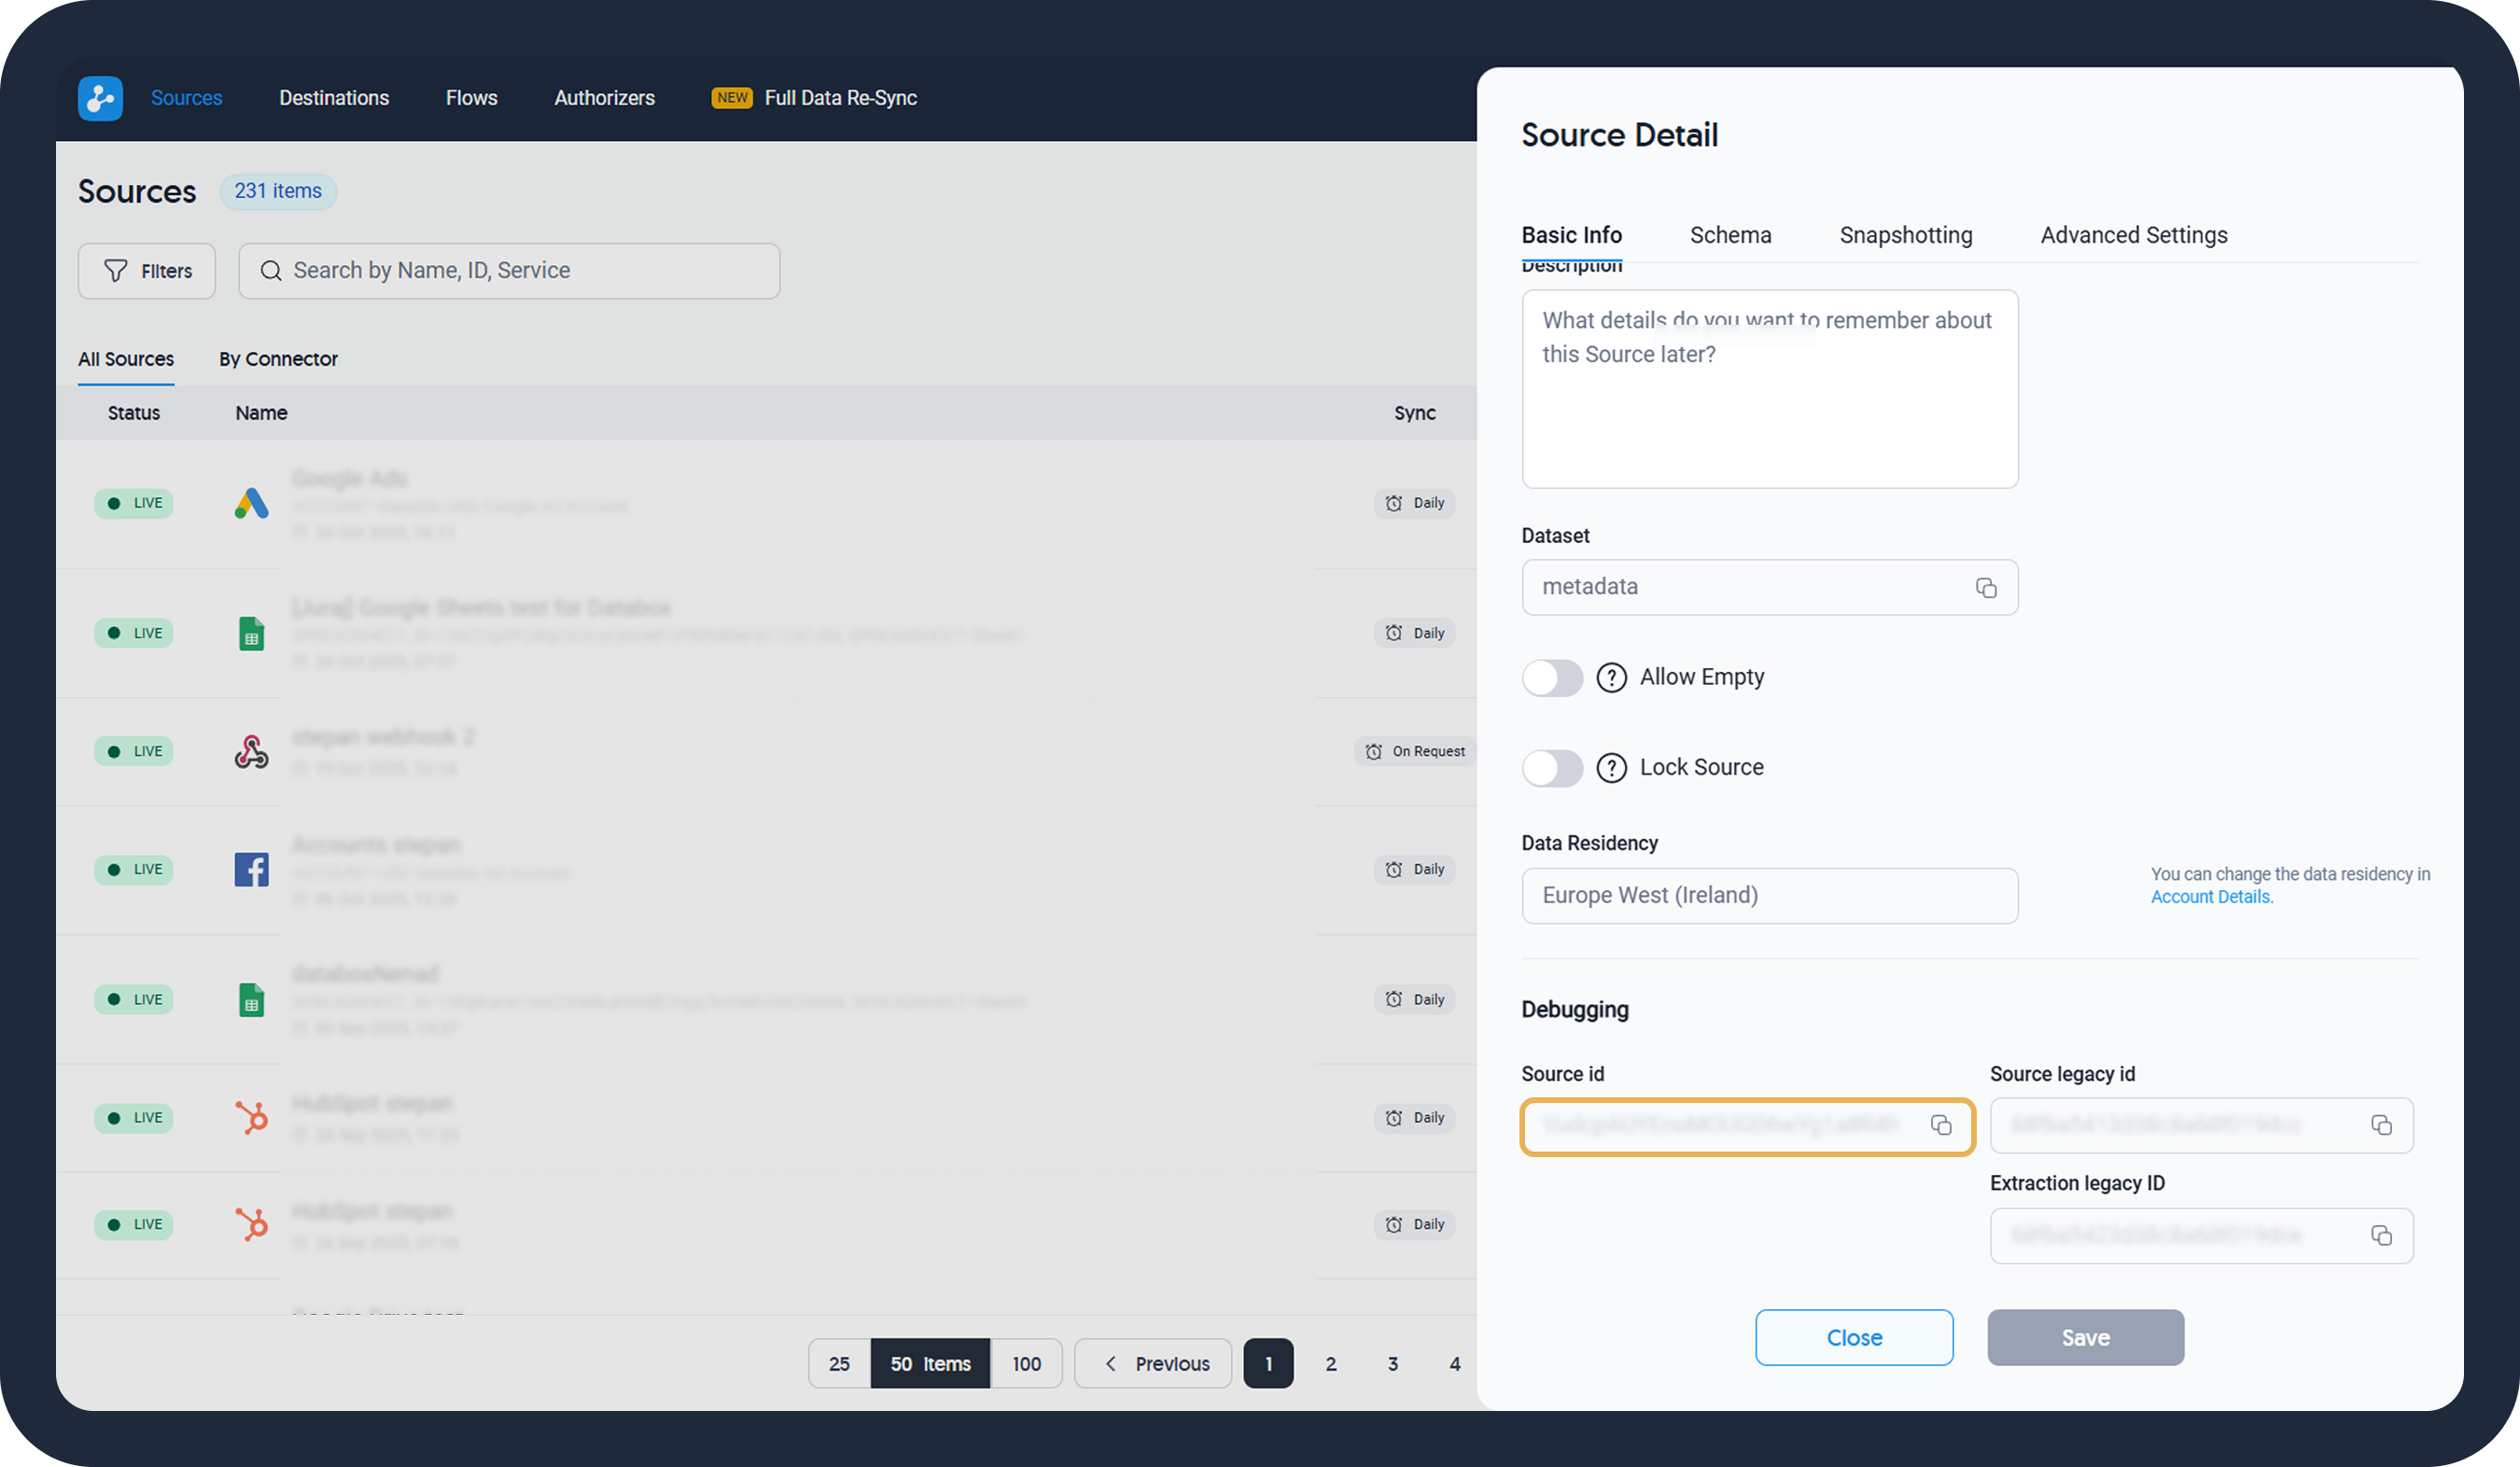Screen dimensions: 2520x1467
Task: Switch to the Schema tab
Action: [1730, 235]
